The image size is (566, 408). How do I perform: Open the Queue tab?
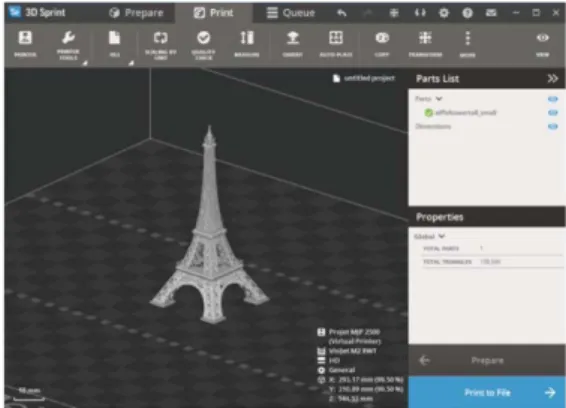tap(291, 13)
